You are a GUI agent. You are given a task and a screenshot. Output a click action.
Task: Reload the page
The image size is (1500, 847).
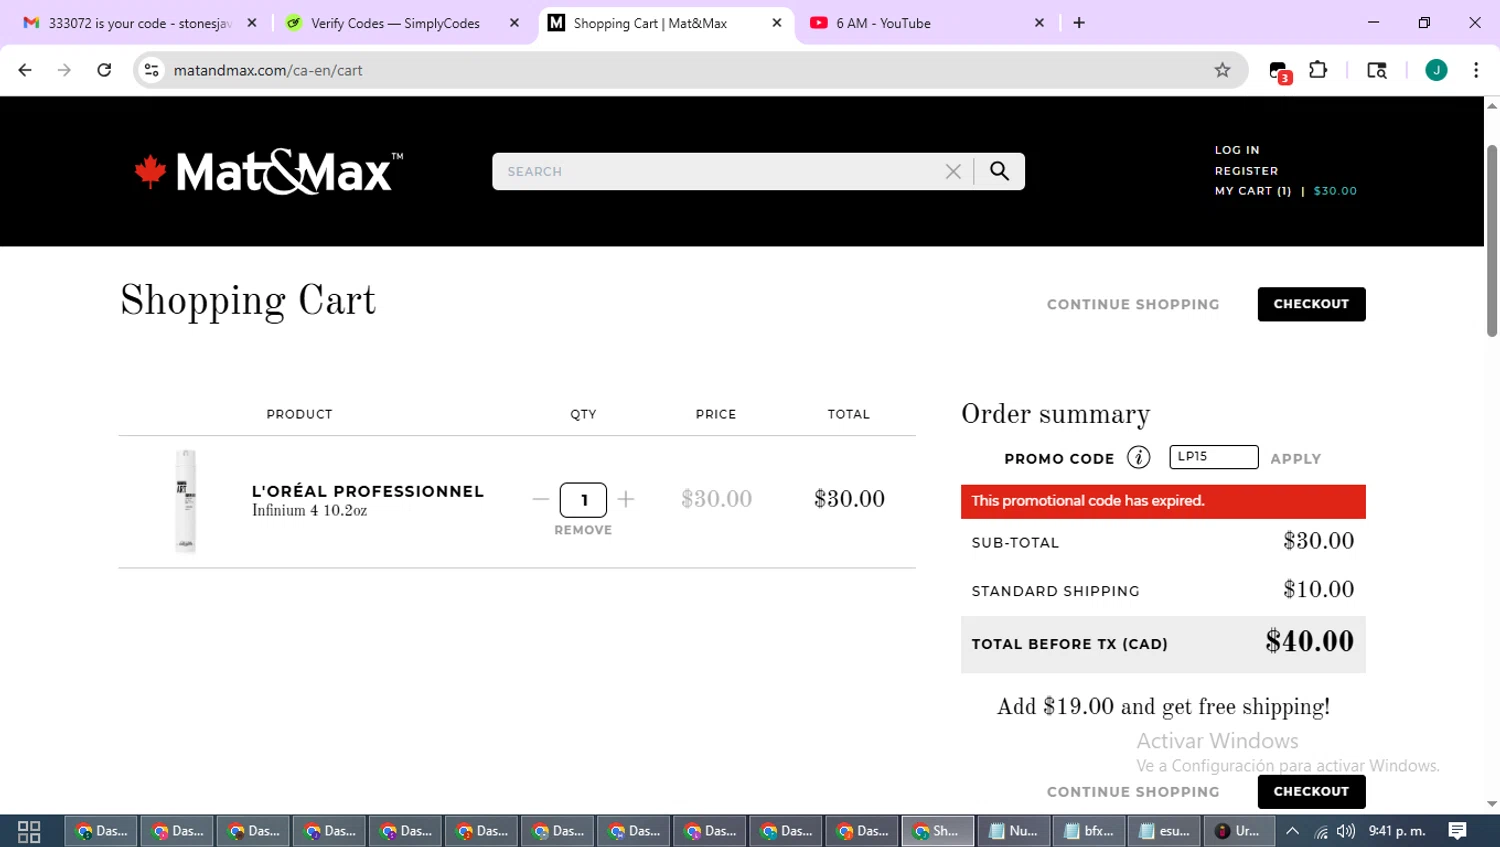104,70
